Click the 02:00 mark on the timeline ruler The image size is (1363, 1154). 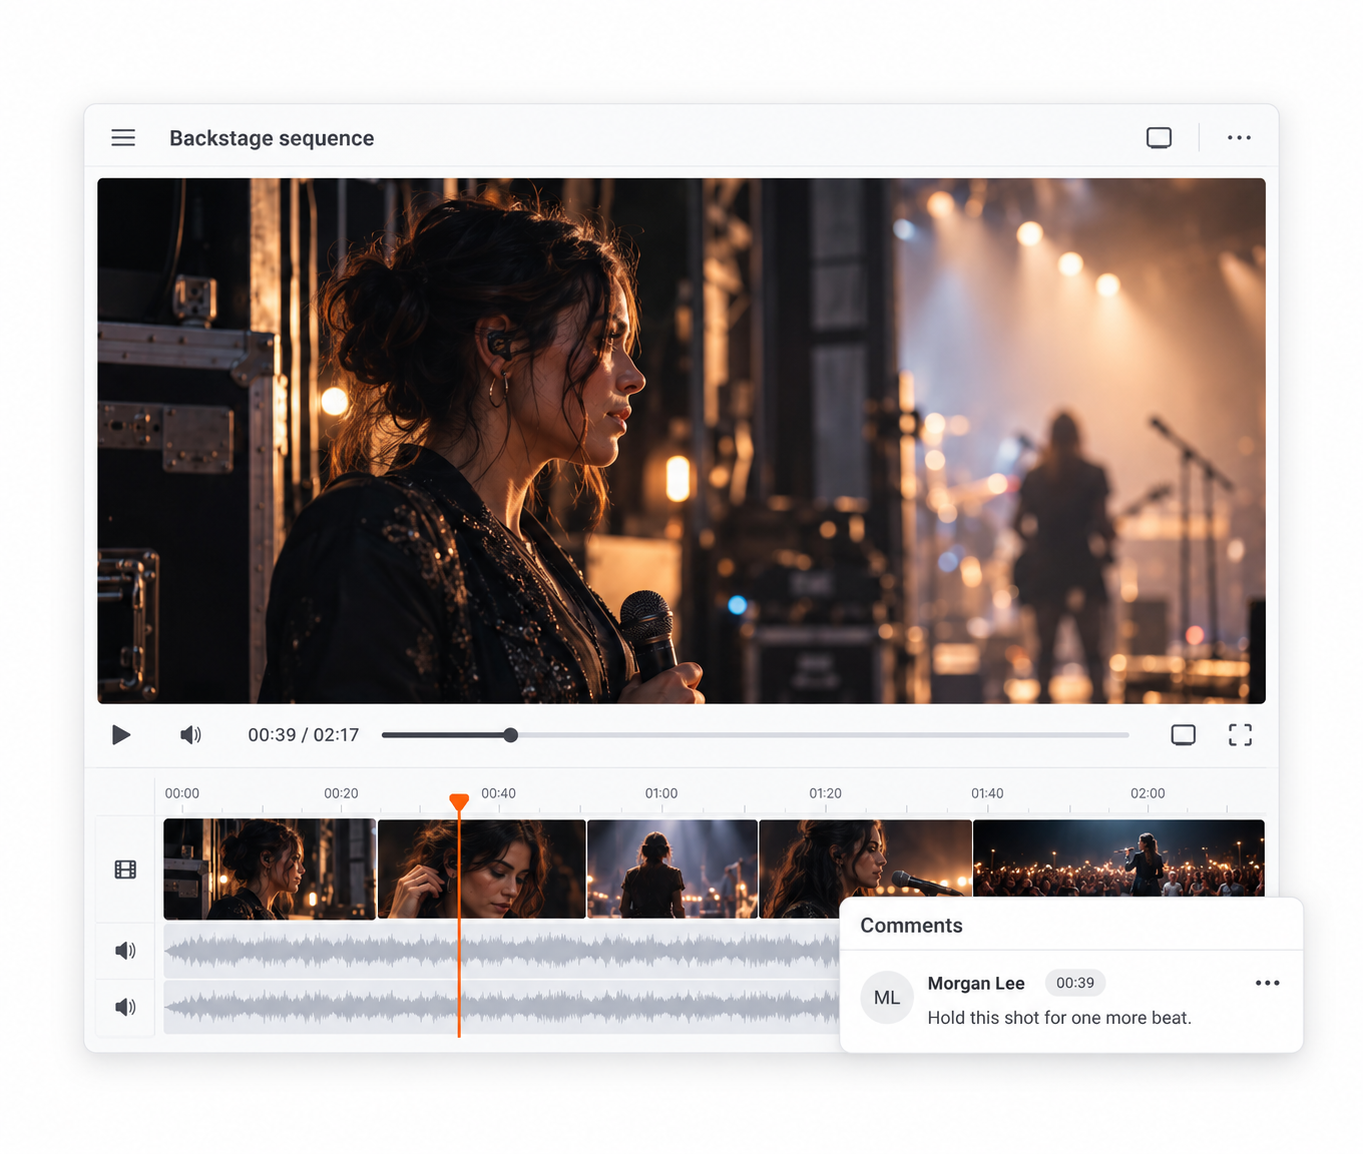coord(1147,793)
